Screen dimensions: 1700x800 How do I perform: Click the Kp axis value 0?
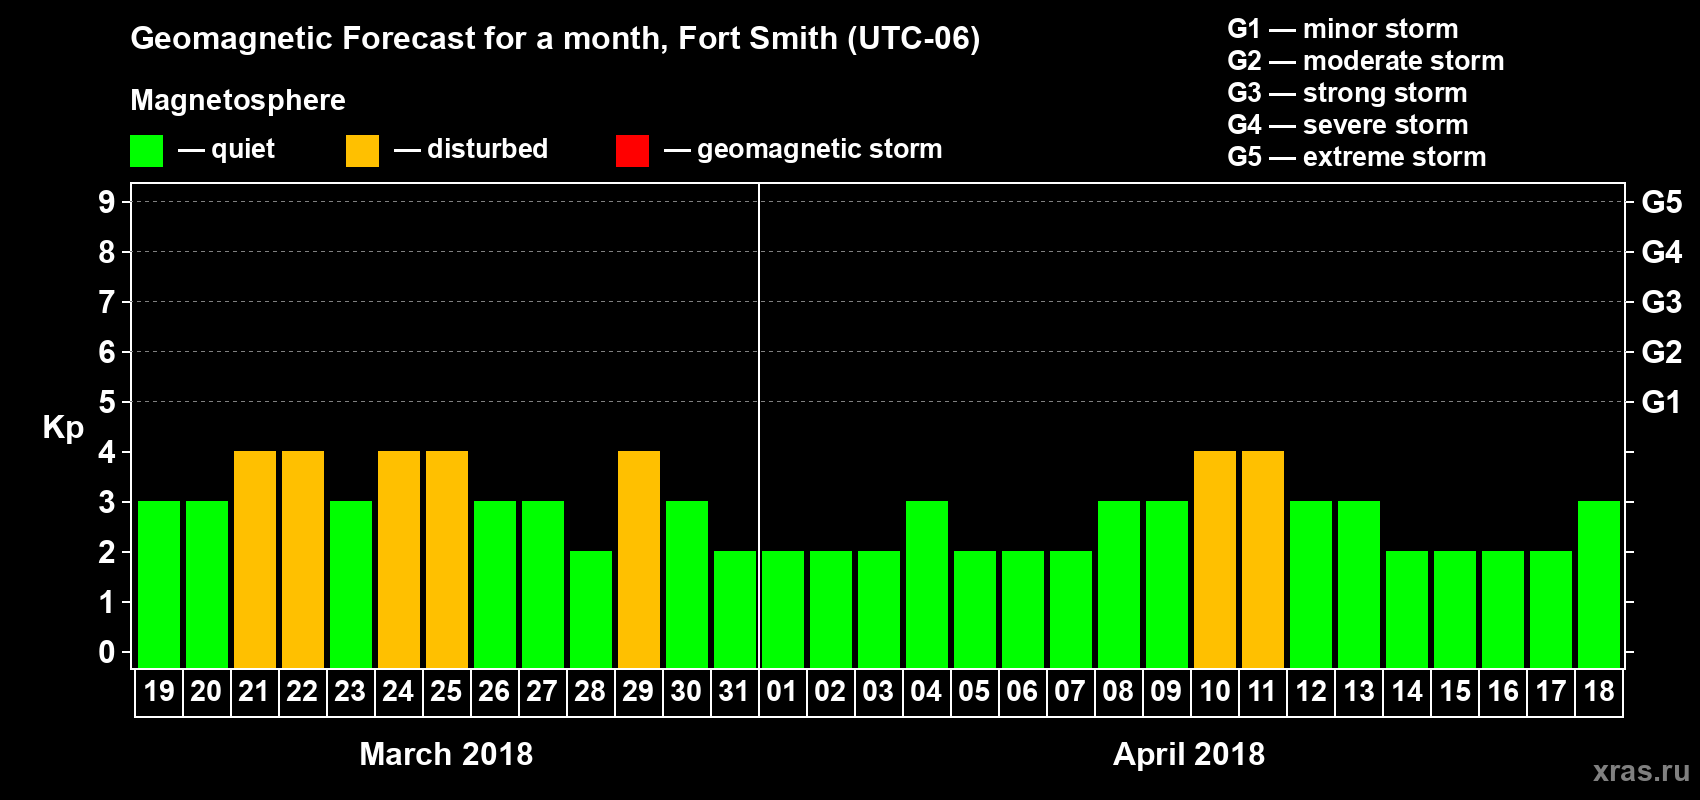click(x=107, y=652)
